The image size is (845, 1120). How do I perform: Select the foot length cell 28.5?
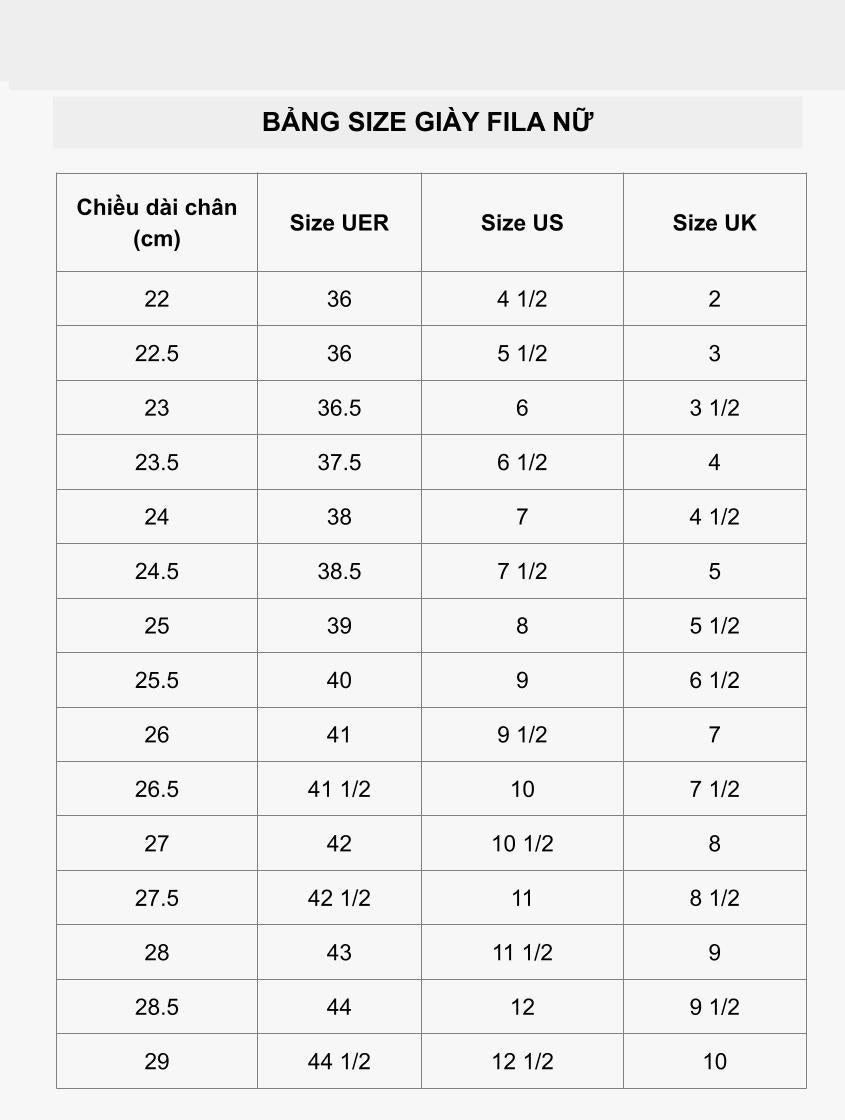157,1007
